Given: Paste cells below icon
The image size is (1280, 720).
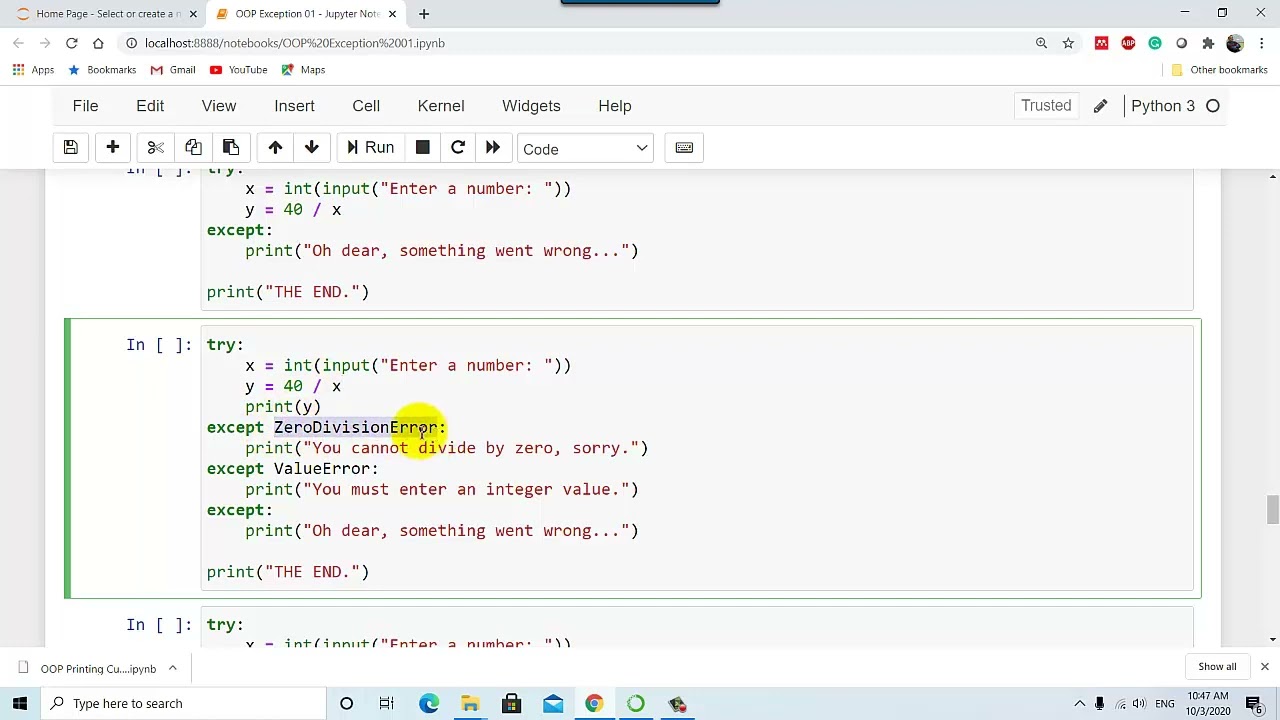Looking at the screenshot, I should click(230, 148).
